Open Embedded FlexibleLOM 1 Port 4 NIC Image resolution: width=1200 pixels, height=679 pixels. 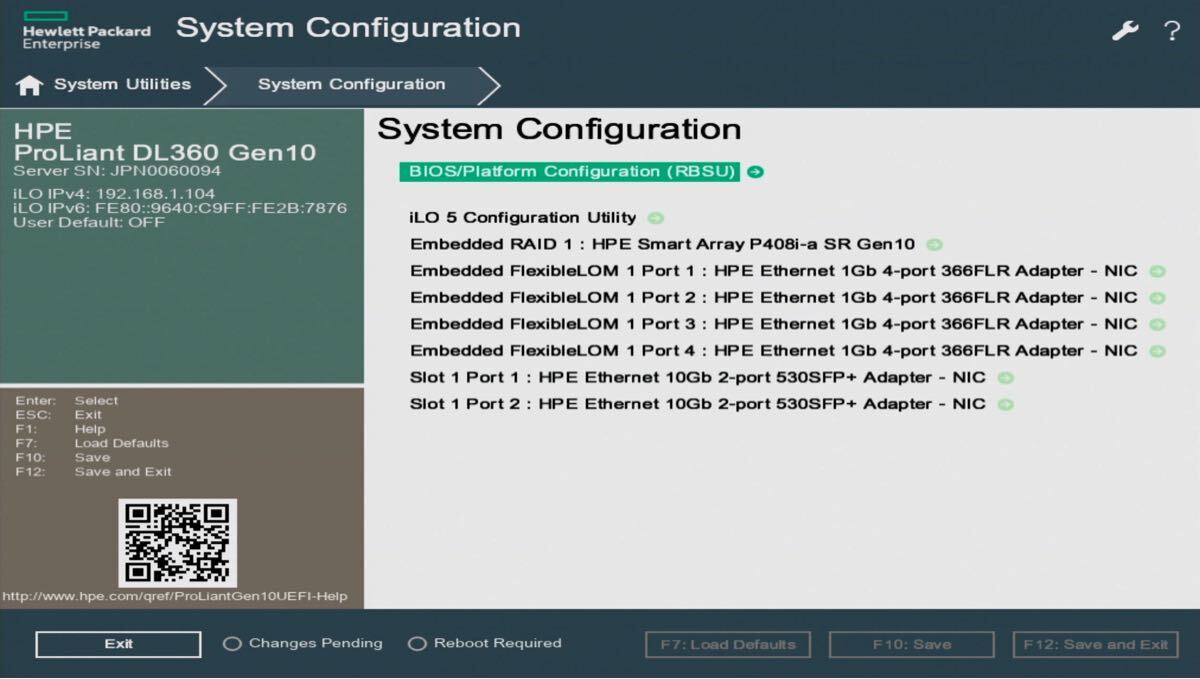[x=774, y=351]
